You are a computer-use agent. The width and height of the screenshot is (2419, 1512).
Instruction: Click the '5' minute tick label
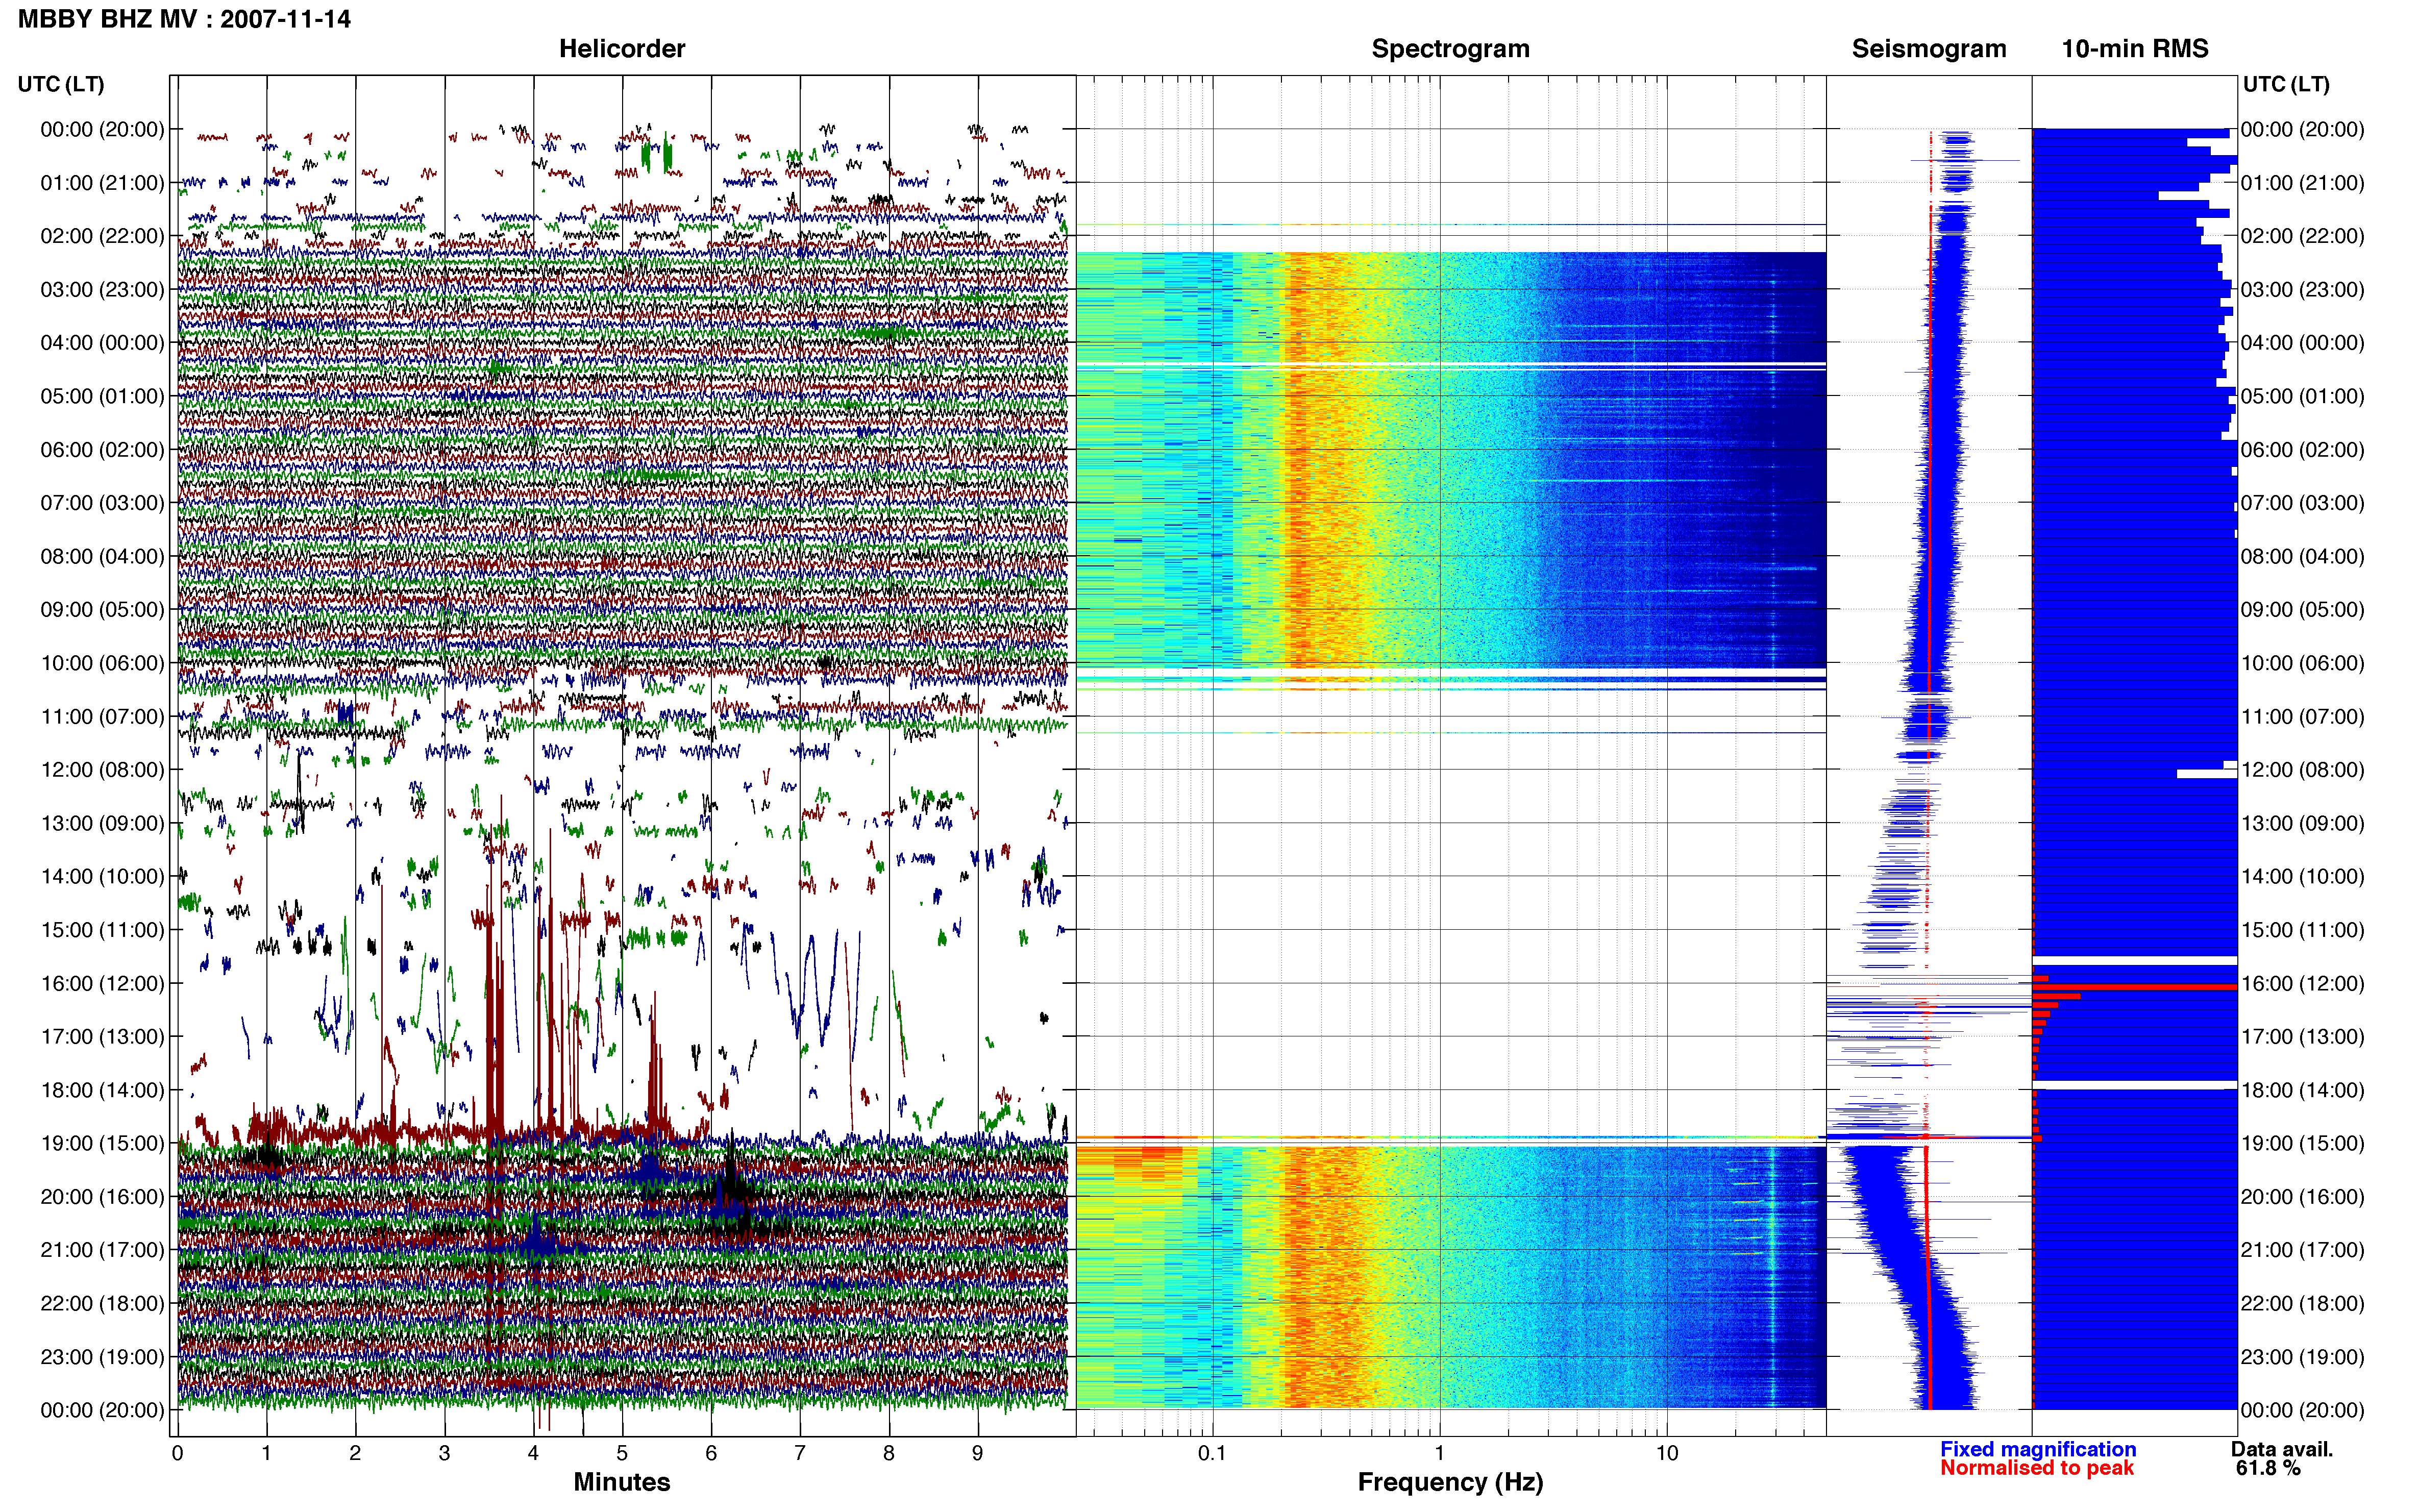coord(622,1453)
